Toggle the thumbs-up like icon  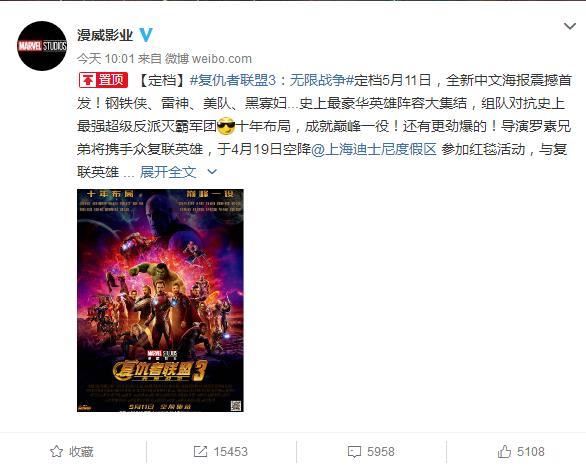(x=504, y=451)
